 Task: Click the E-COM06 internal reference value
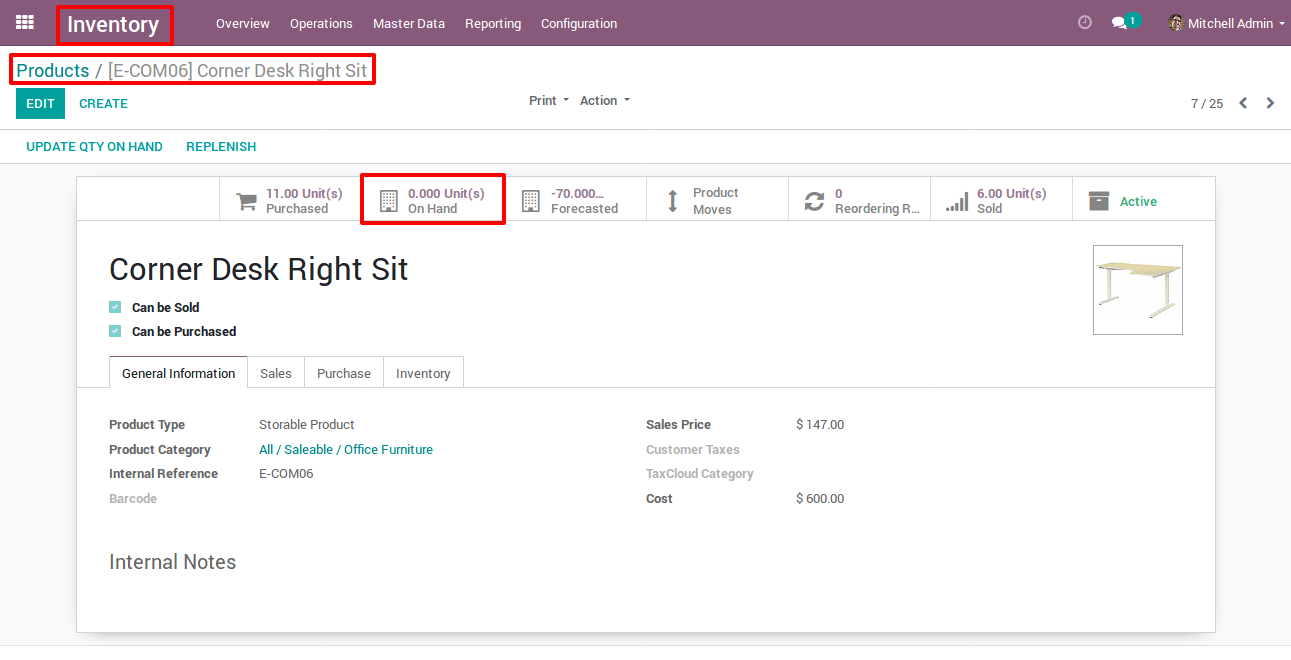[x=286, y=473]
